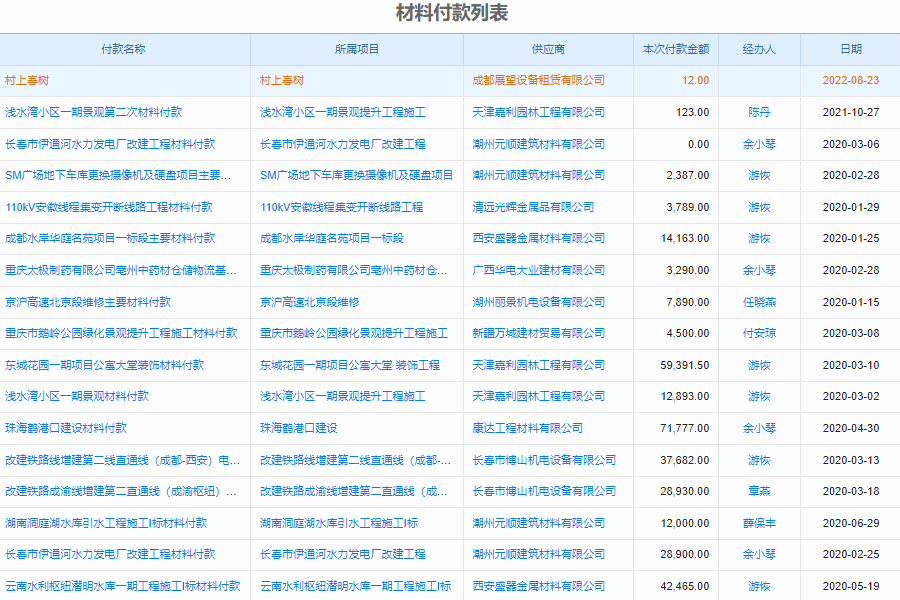Open supplier 清远光辉金属品有限公司
The height and width of the screenshot is (600, 900).
533,207
